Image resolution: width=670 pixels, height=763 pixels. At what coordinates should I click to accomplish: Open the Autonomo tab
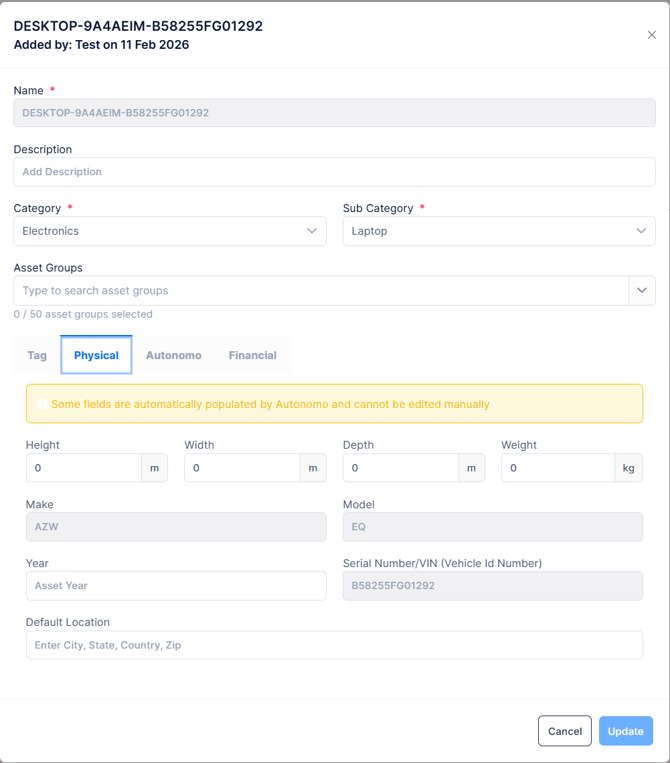(174, 355)
